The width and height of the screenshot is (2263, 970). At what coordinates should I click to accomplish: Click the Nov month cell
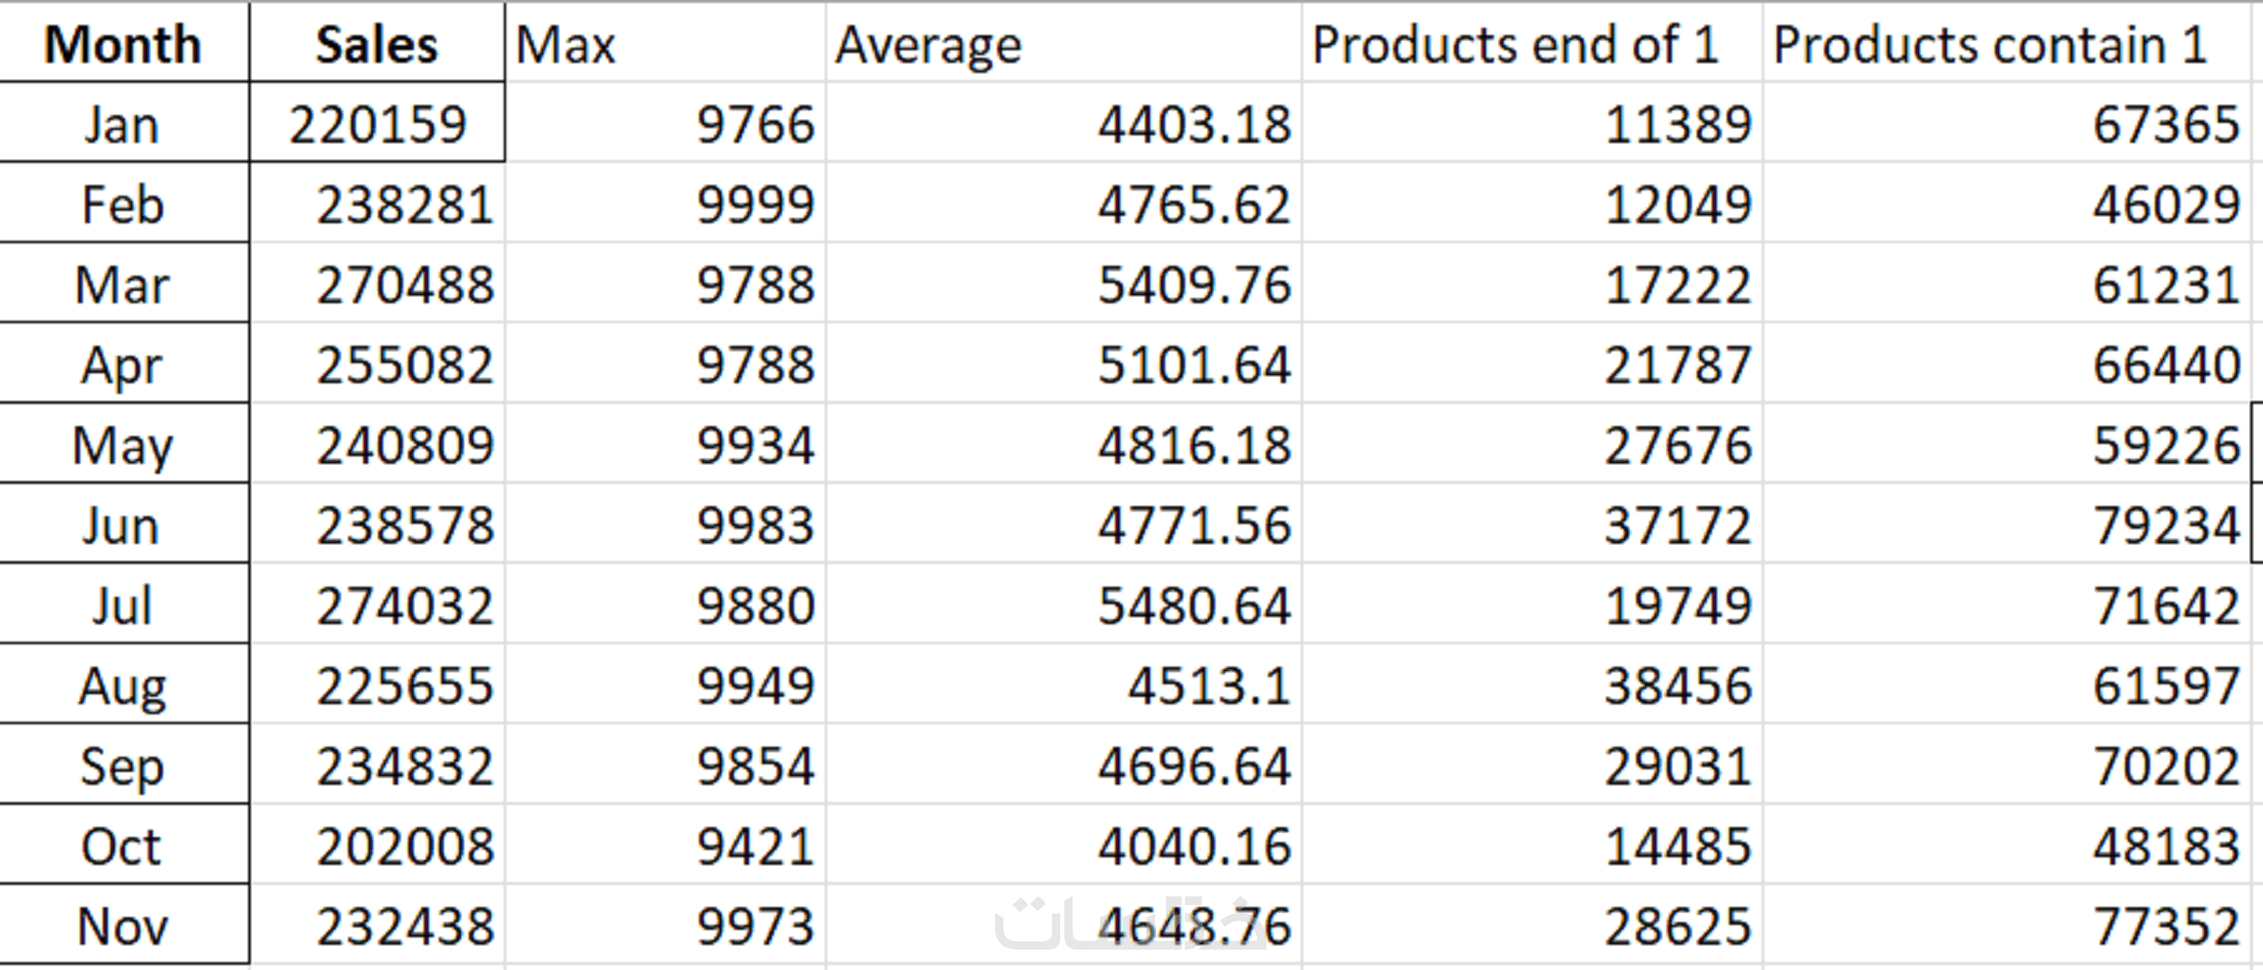pos(123,926)
